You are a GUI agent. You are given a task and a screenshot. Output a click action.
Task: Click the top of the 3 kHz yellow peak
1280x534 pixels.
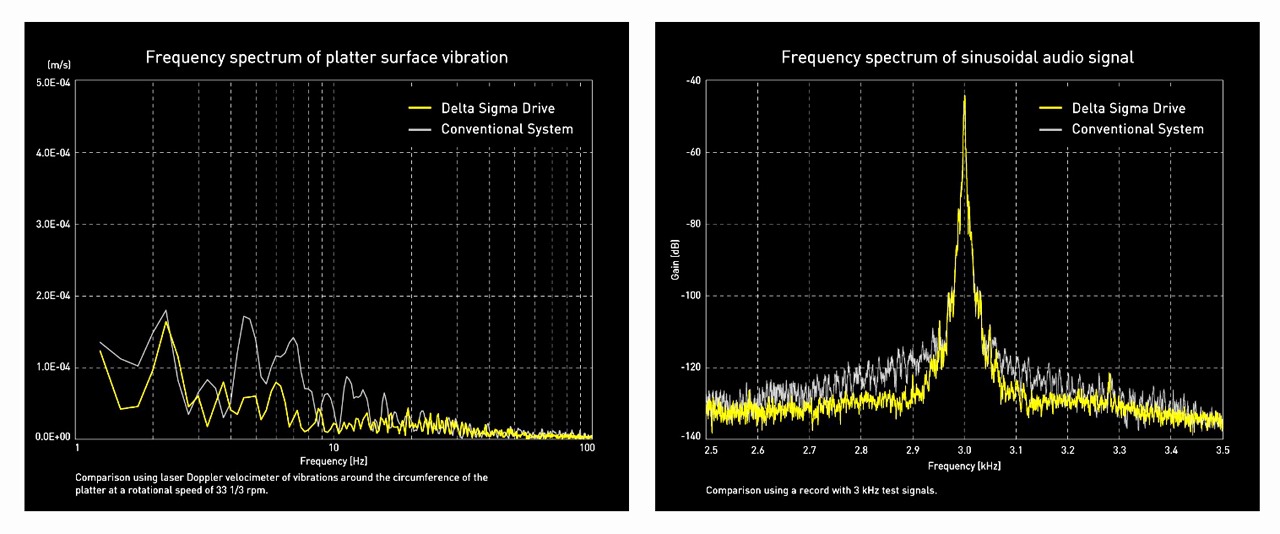click(x=964, y=97)
